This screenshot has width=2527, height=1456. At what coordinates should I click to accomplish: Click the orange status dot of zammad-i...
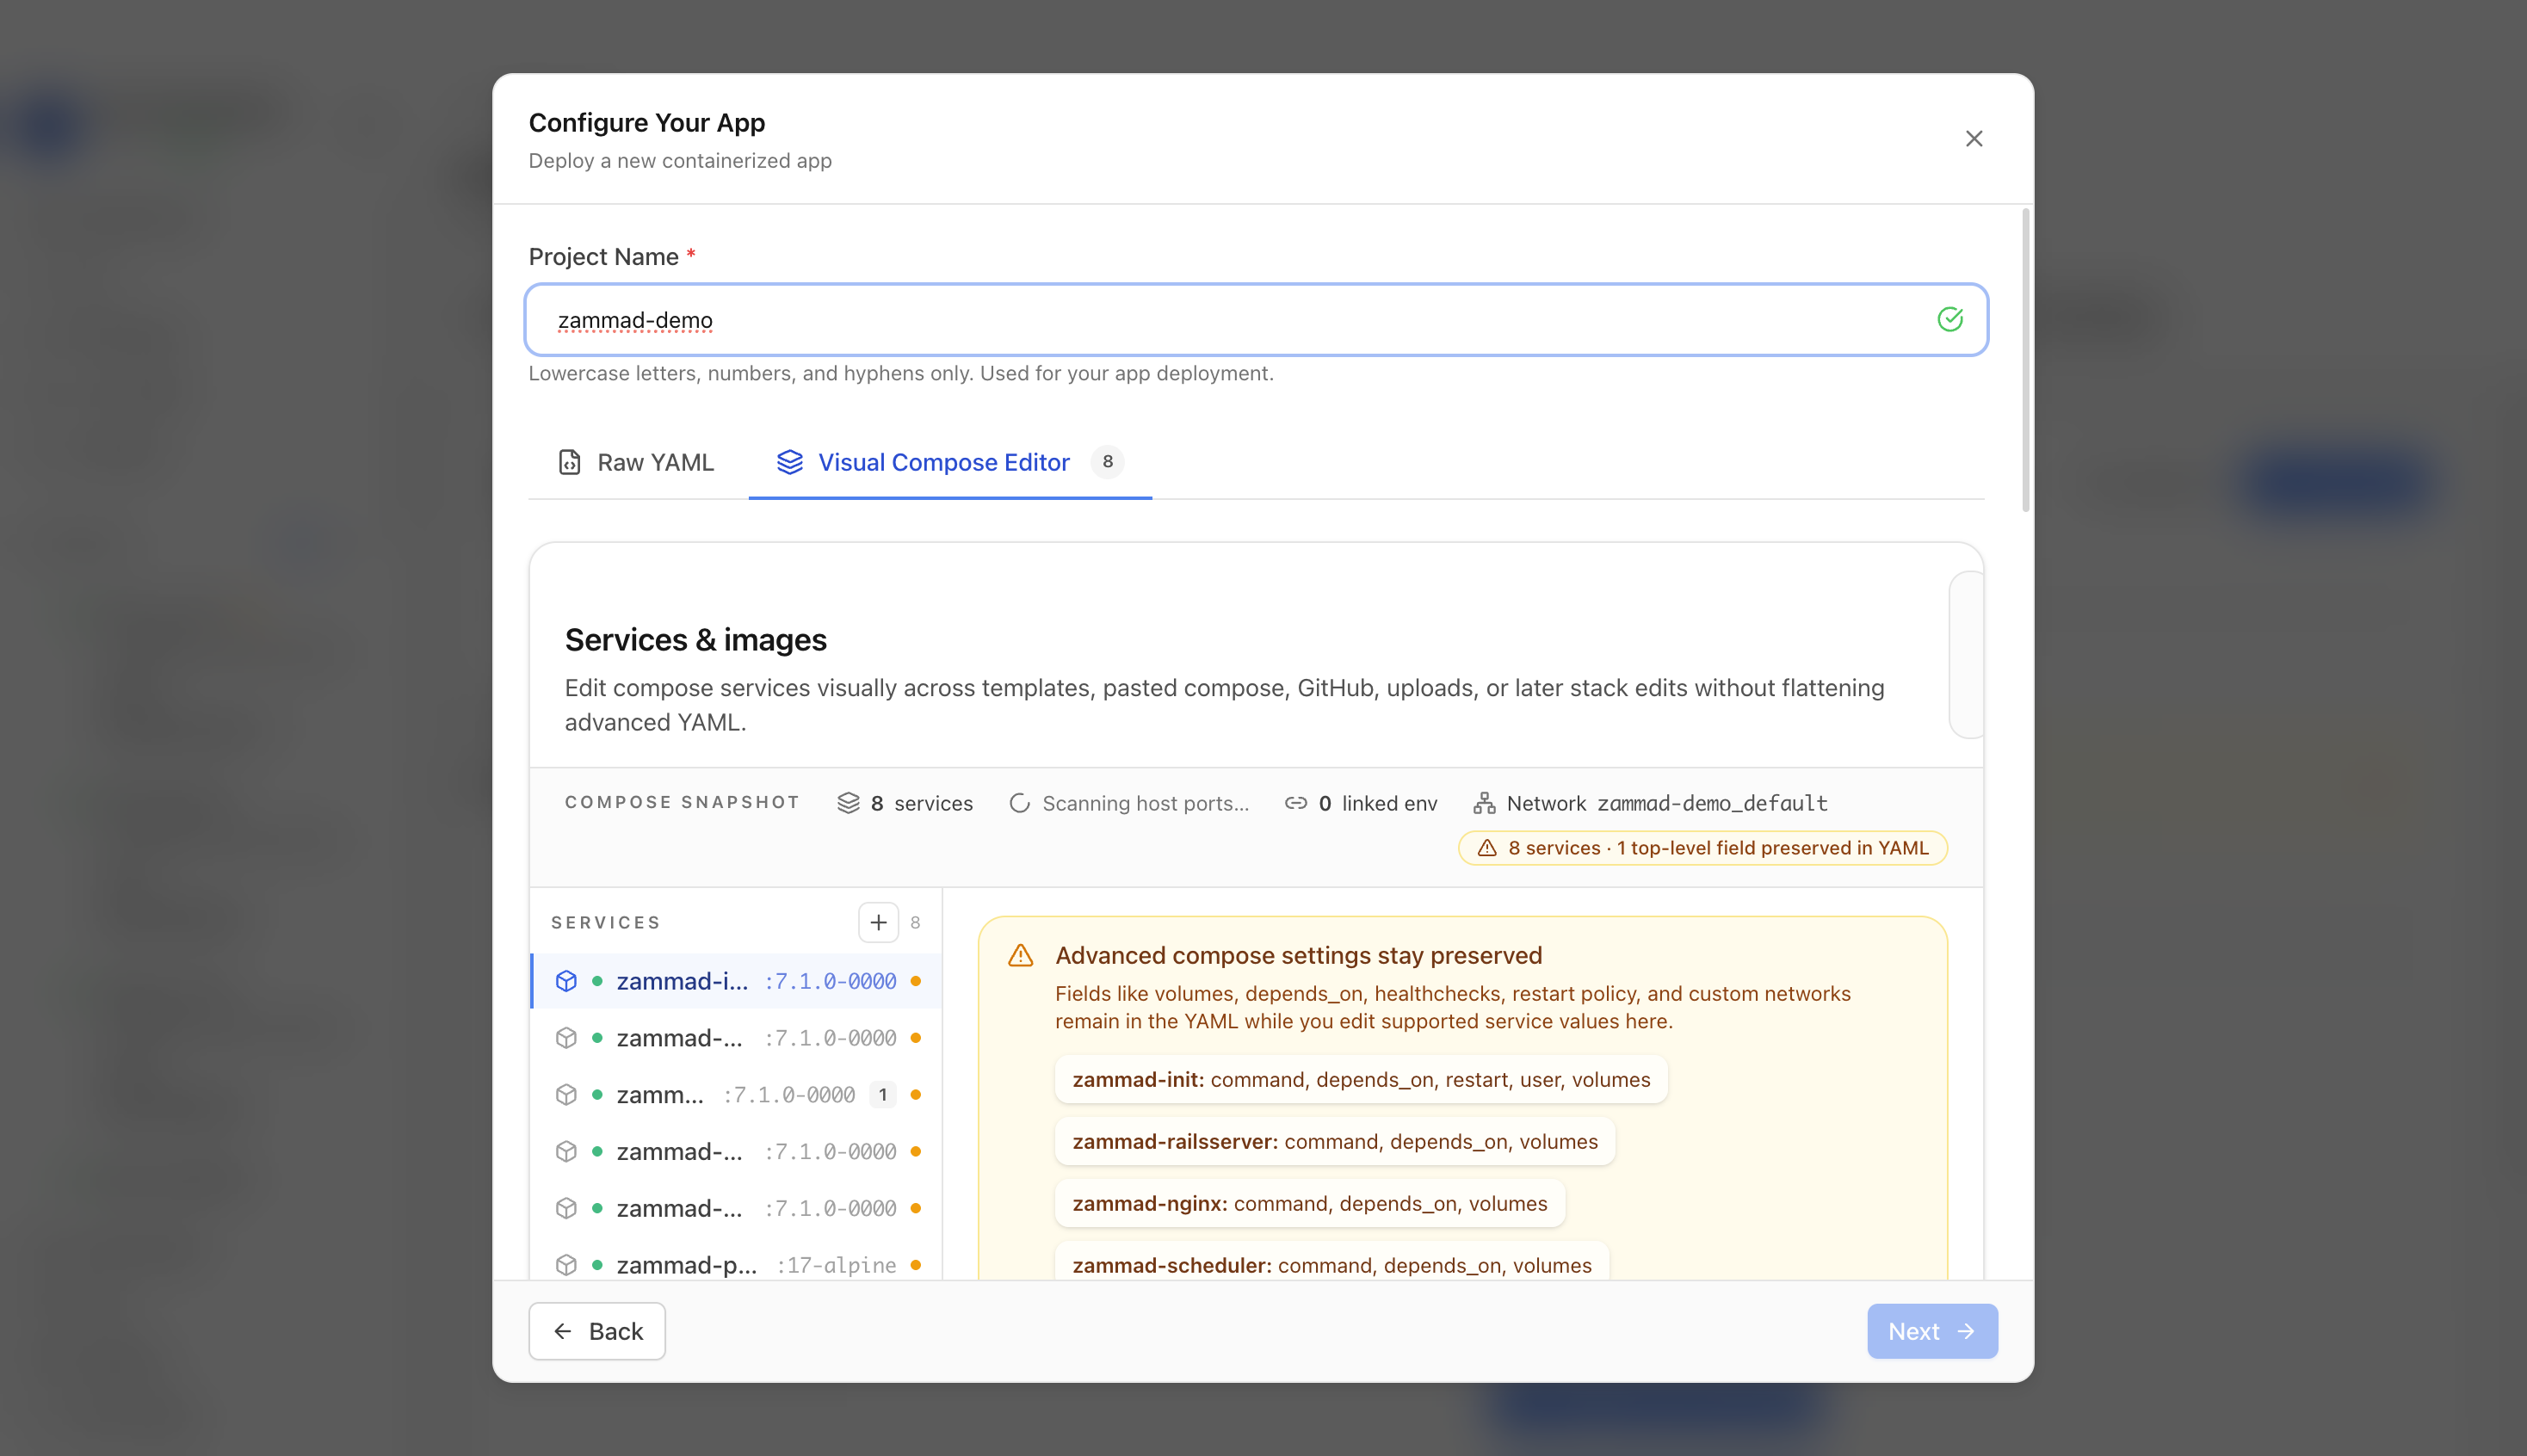[915, 981]
